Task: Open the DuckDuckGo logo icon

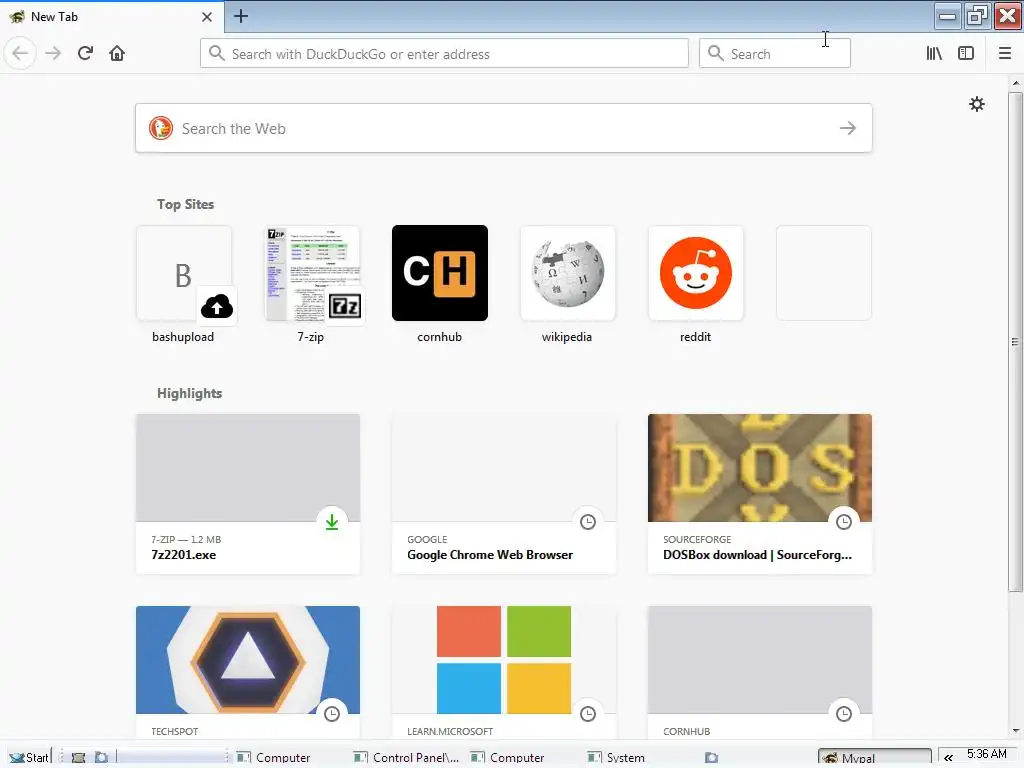Action: (x=161, y=128)
